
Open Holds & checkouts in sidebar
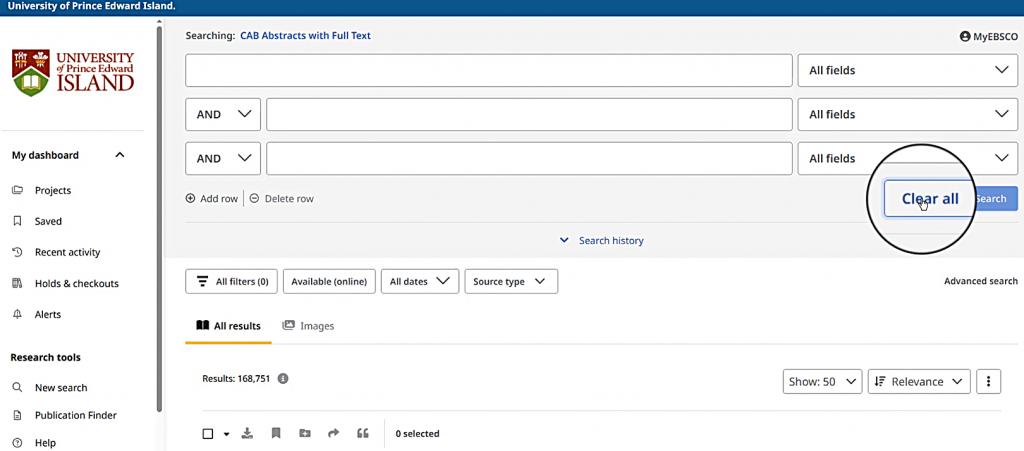pyautogui.click(x=76, y=283)
